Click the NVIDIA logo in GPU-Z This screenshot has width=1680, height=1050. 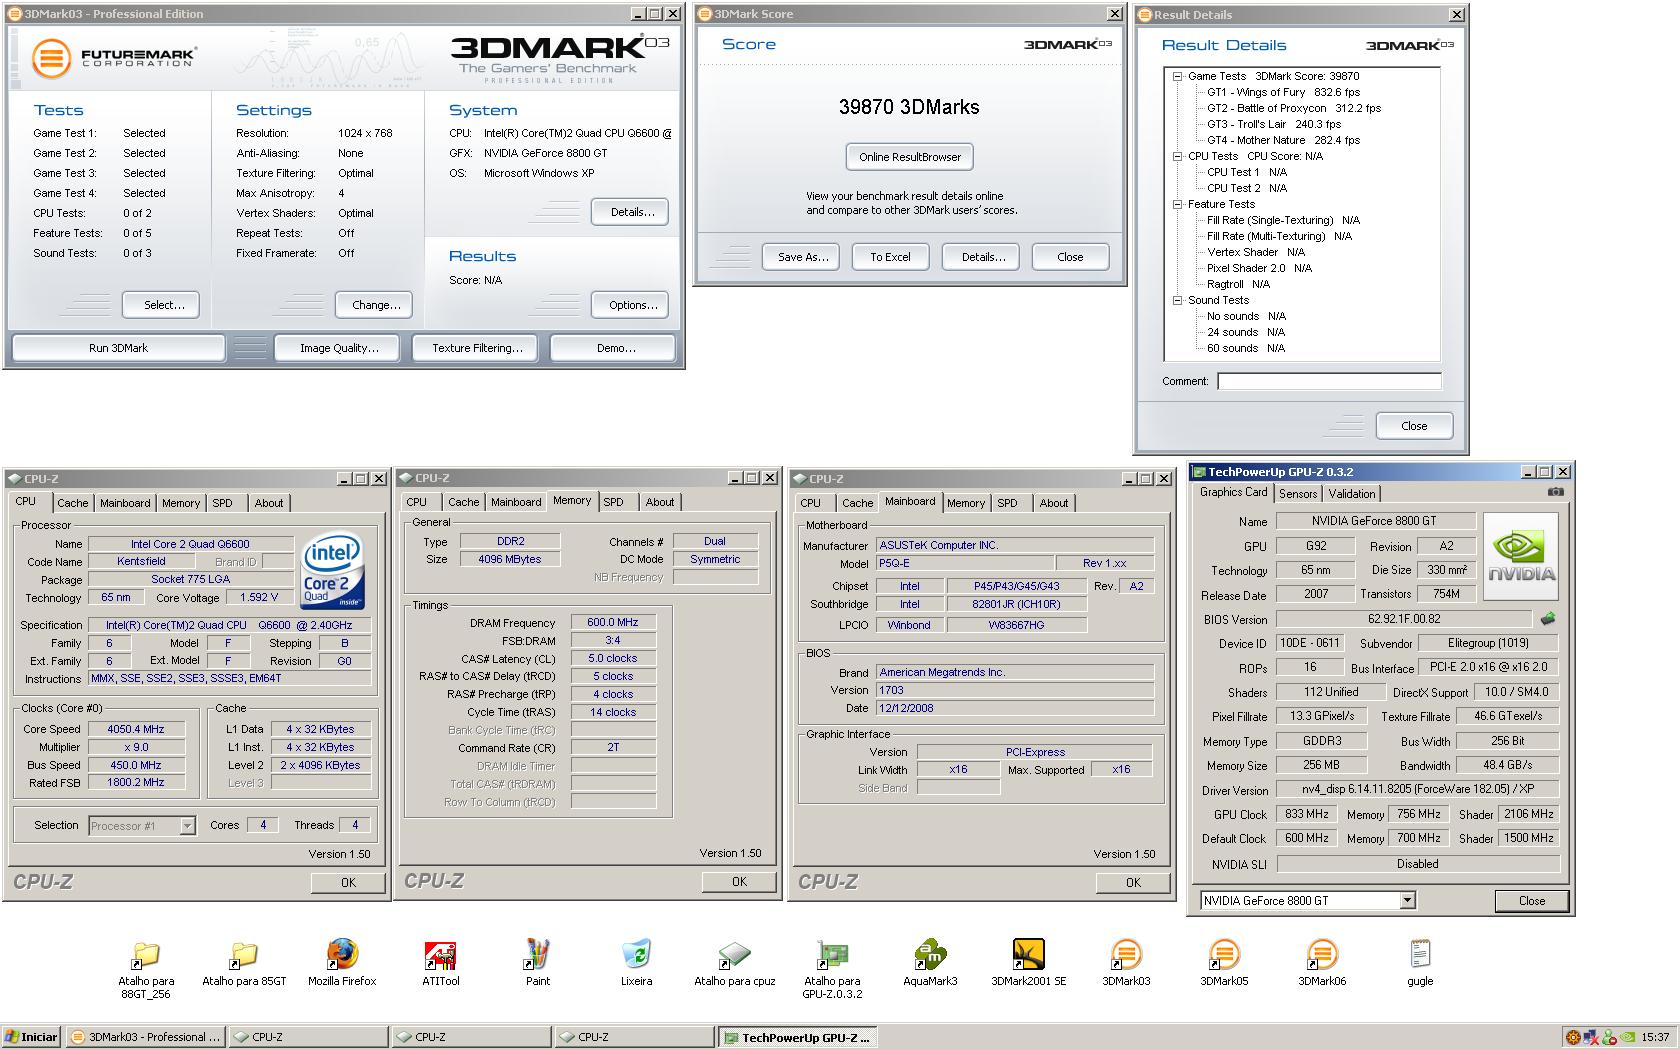click(x=1521, y=556)
